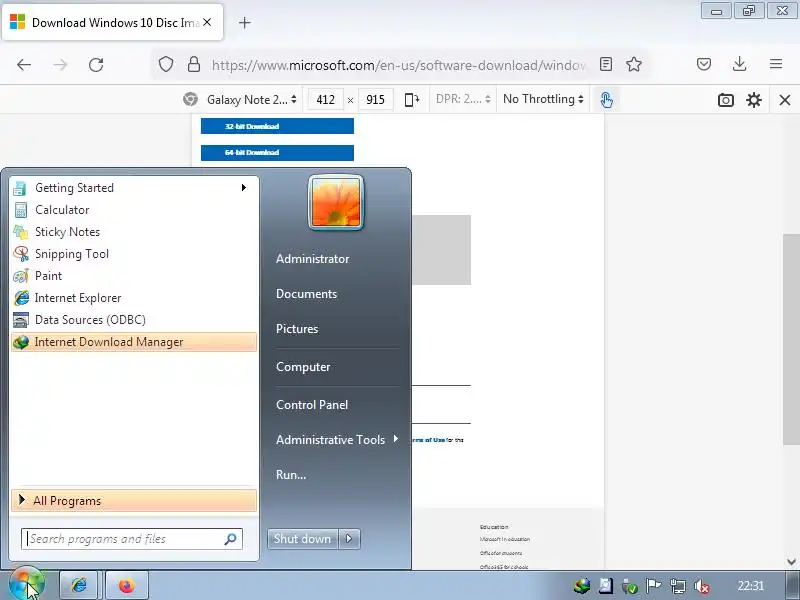Click the scrollbar down arrow

coord(791,562)
